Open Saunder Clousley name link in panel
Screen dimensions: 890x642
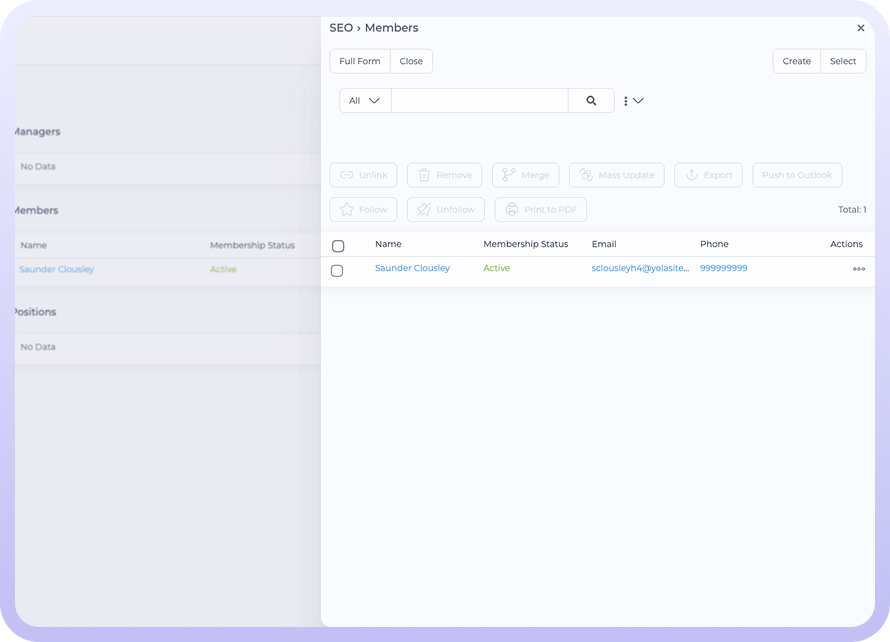[412, 268]
